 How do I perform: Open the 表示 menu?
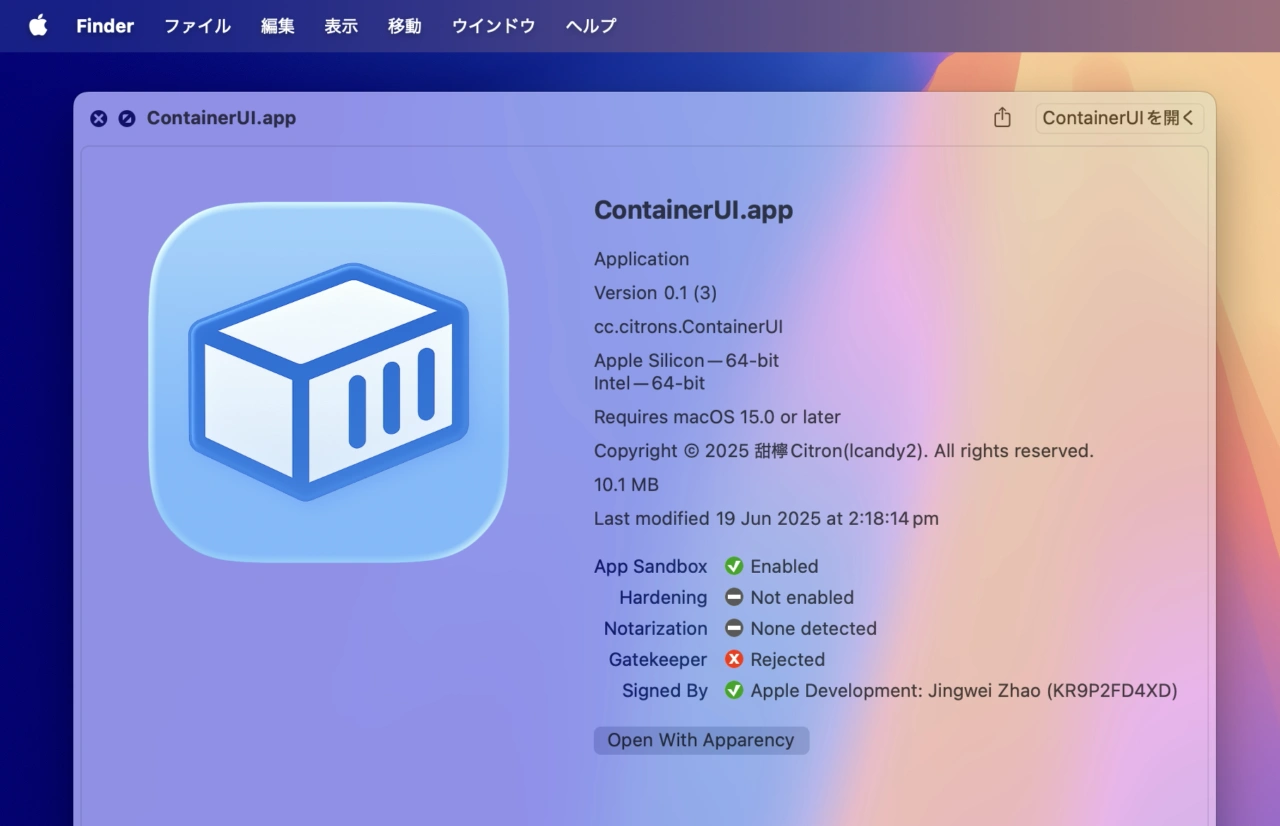(x=341, y=26)
